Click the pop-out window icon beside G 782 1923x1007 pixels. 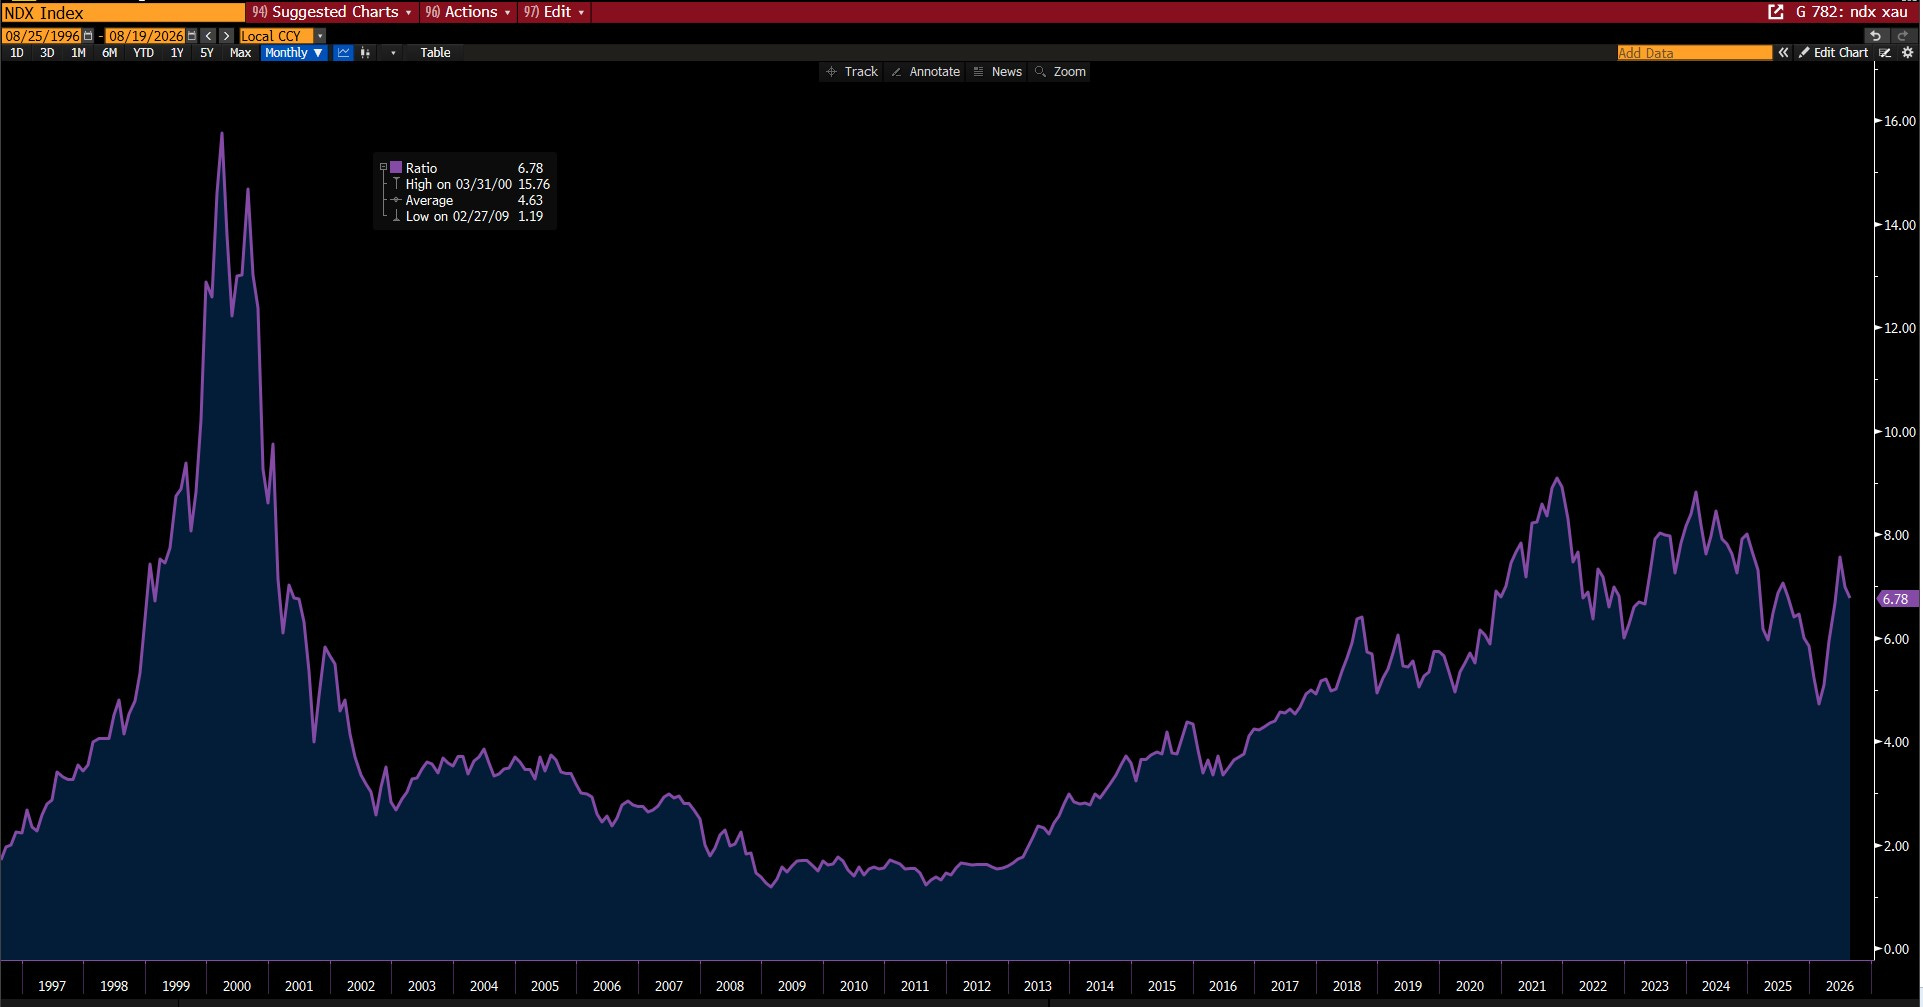[1776, 12]
